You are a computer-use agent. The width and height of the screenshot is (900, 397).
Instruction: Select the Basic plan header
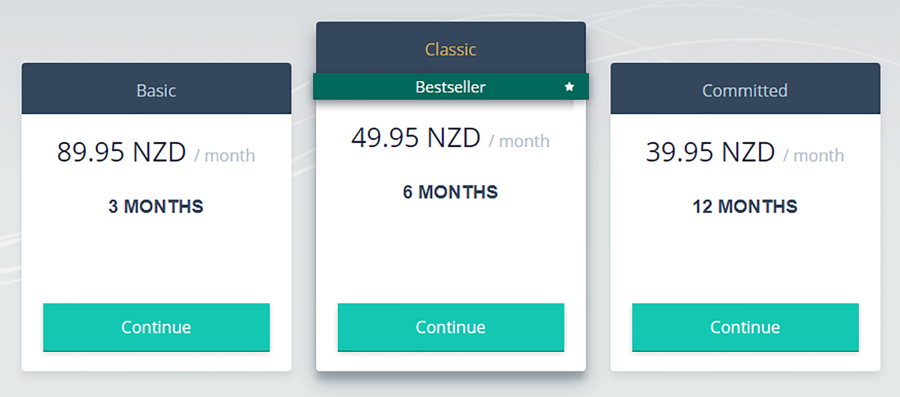[156, 88]
